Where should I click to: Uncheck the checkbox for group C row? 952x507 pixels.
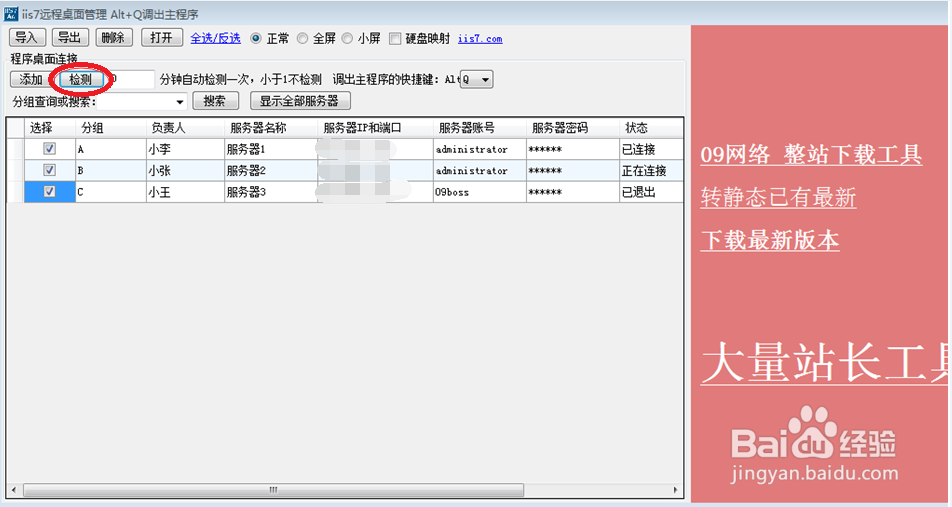50,191
